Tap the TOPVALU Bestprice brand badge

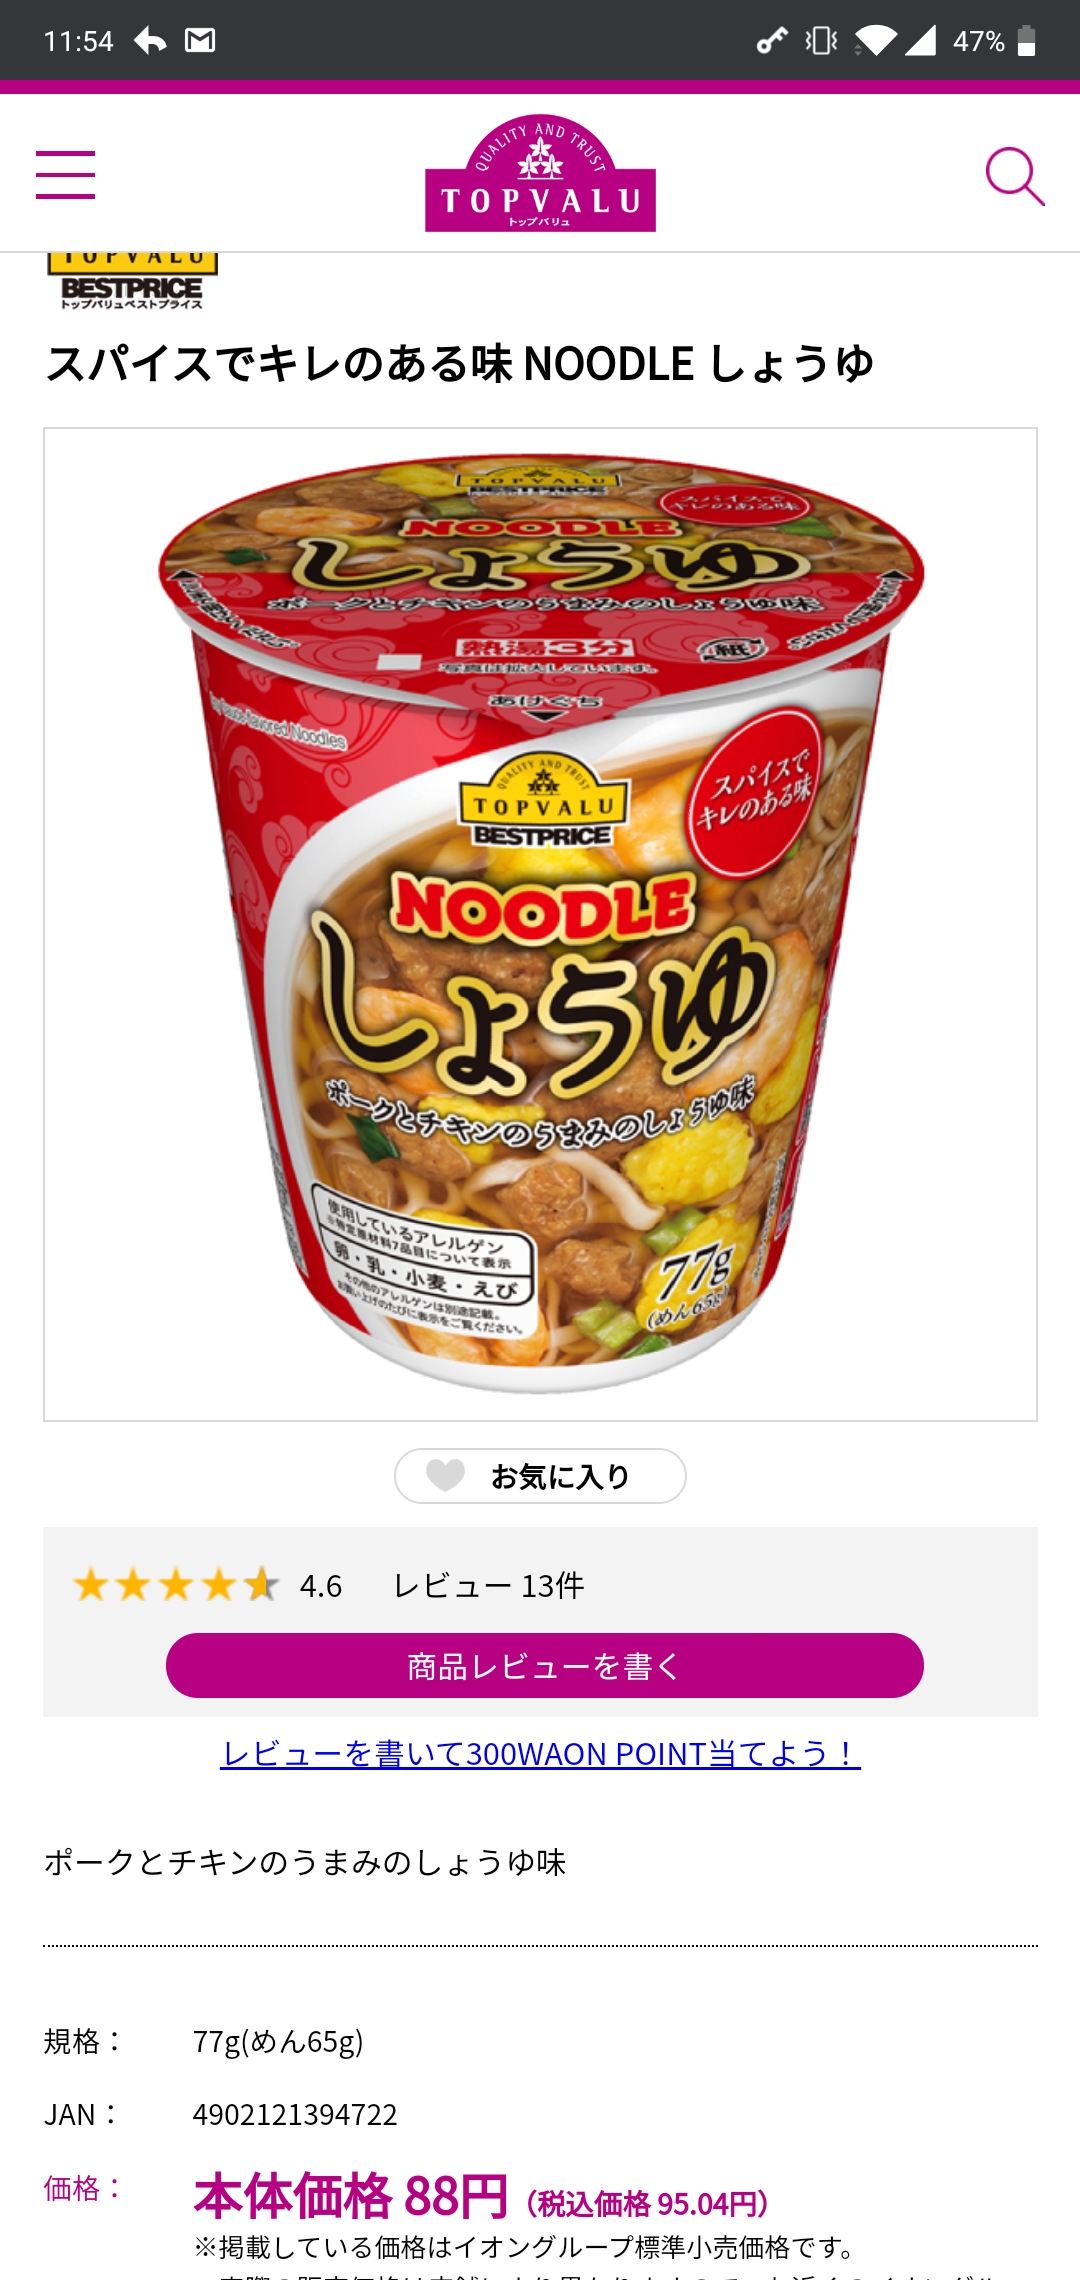tap(132, 281)
